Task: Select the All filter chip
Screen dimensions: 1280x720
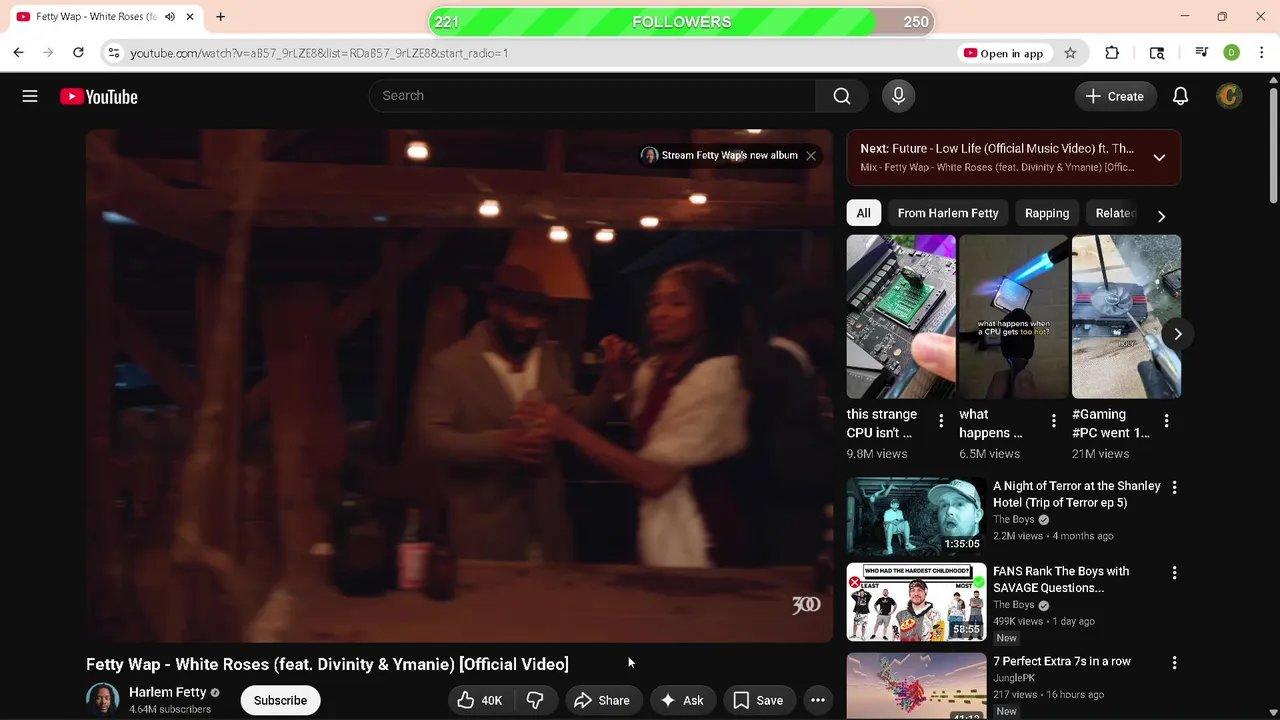Action: point(863,213)
